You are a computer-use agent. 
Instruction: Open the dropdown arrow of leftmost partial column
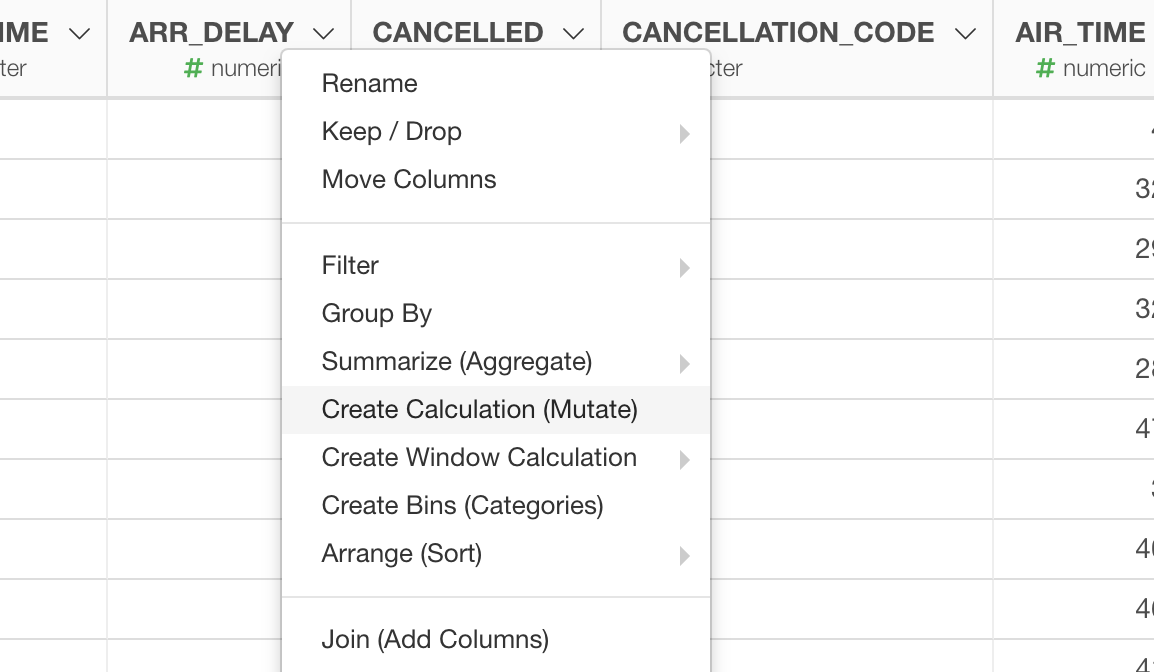click(x=79, y=33)
